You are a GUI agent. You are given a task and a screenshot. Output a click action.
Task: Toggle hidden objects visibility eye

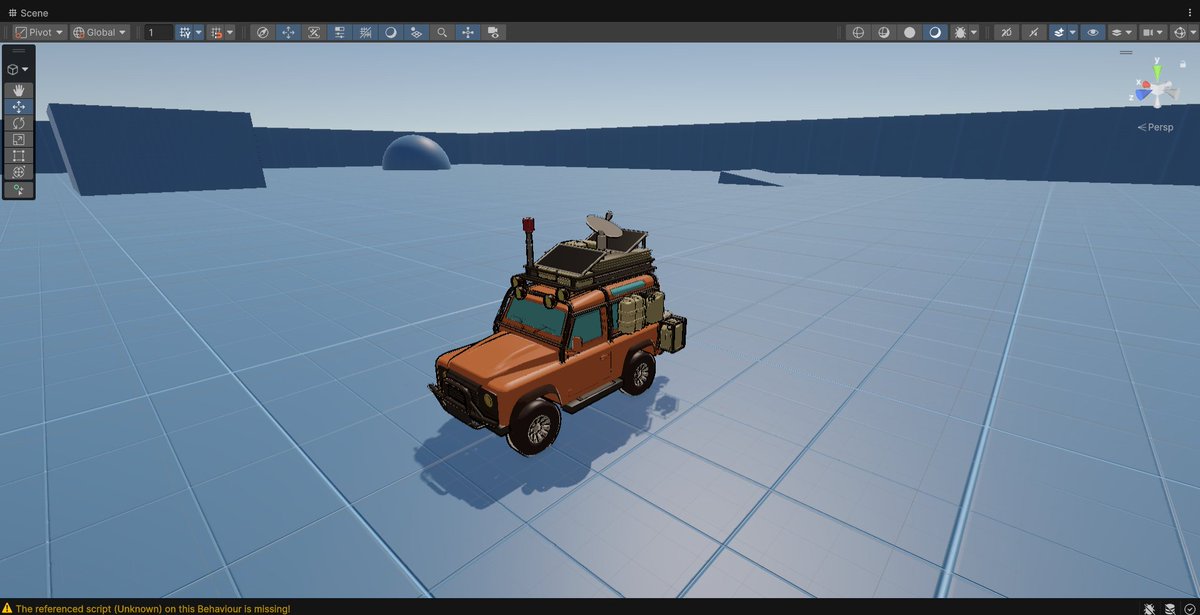[x=1093, y=32]
